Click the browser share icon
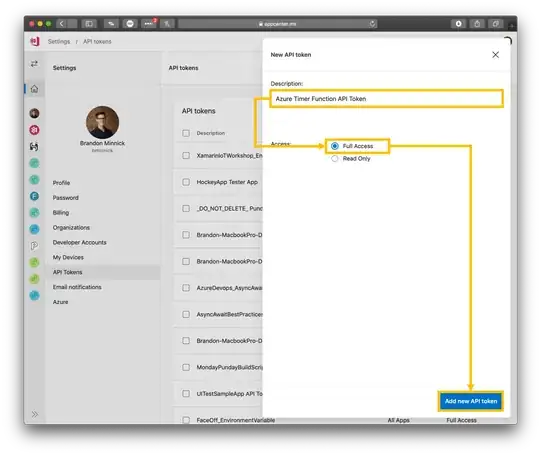Viewport: 540px width, 455px height. (477, 23)
